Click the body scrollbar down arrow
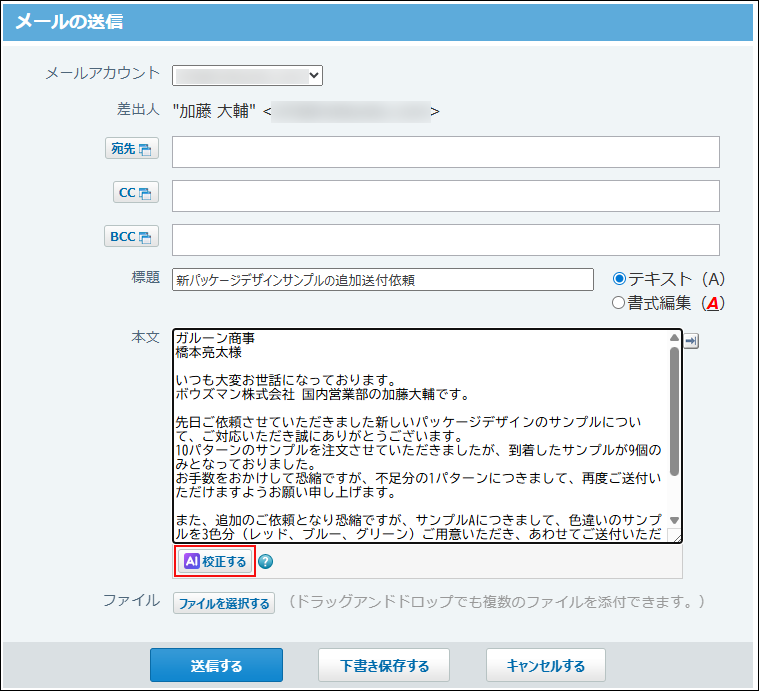The height and width of the screenshot is (691, 759). 674,520
